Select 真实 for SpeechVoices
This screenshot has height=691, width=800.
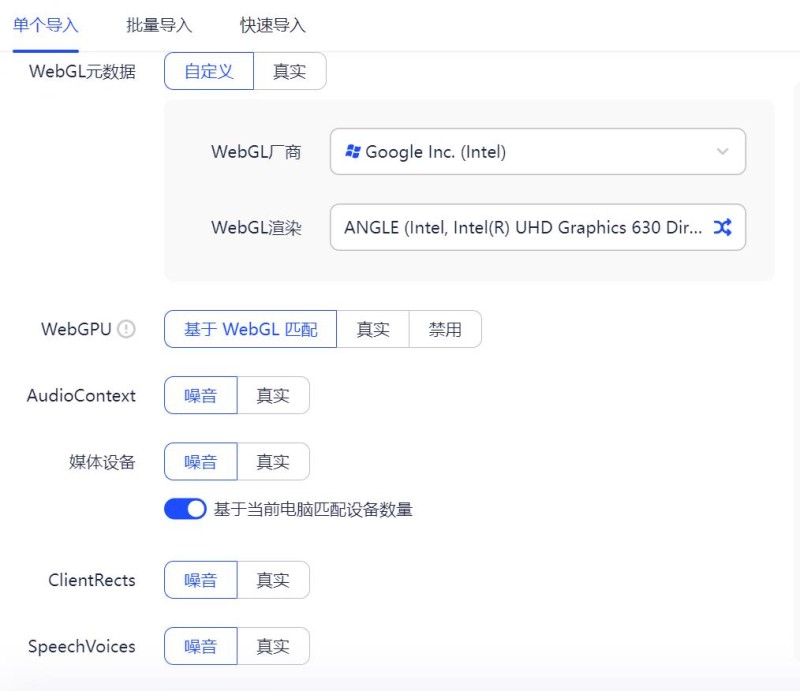coord(273,647)
